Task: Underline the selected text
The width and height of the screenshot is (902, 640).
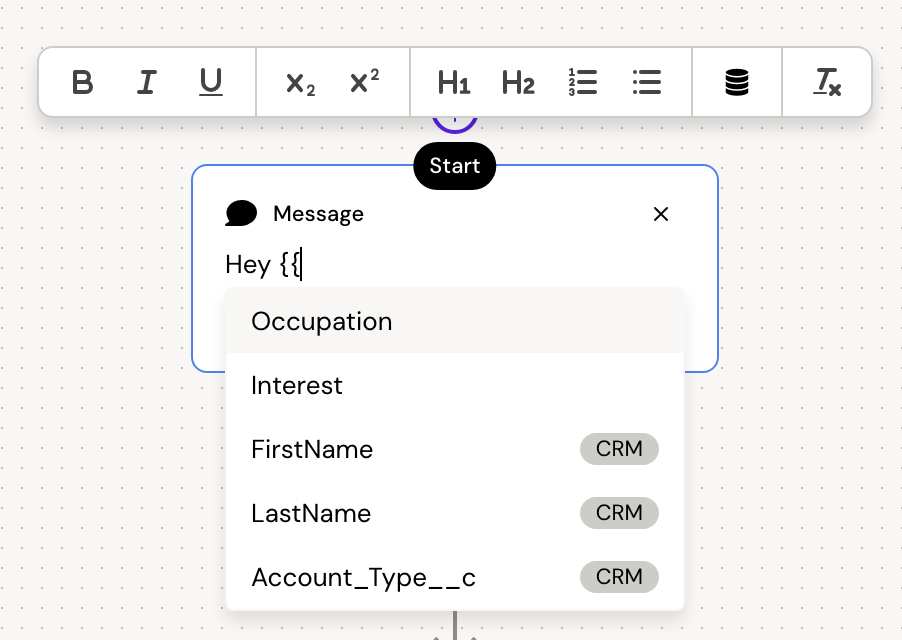Action: [210, 82]
